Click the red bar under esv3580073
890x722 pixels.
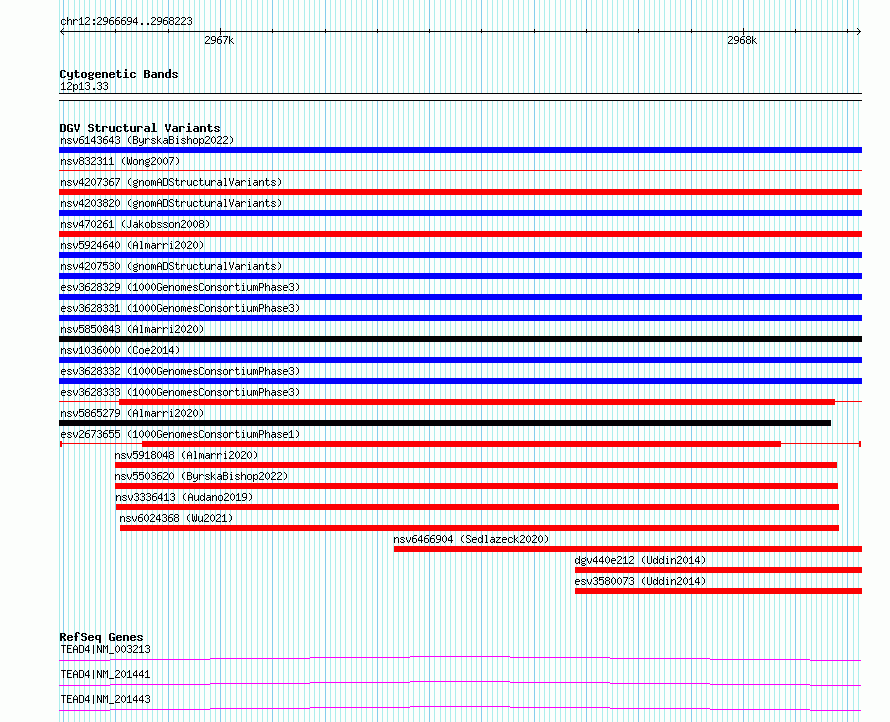click(719, 591)
